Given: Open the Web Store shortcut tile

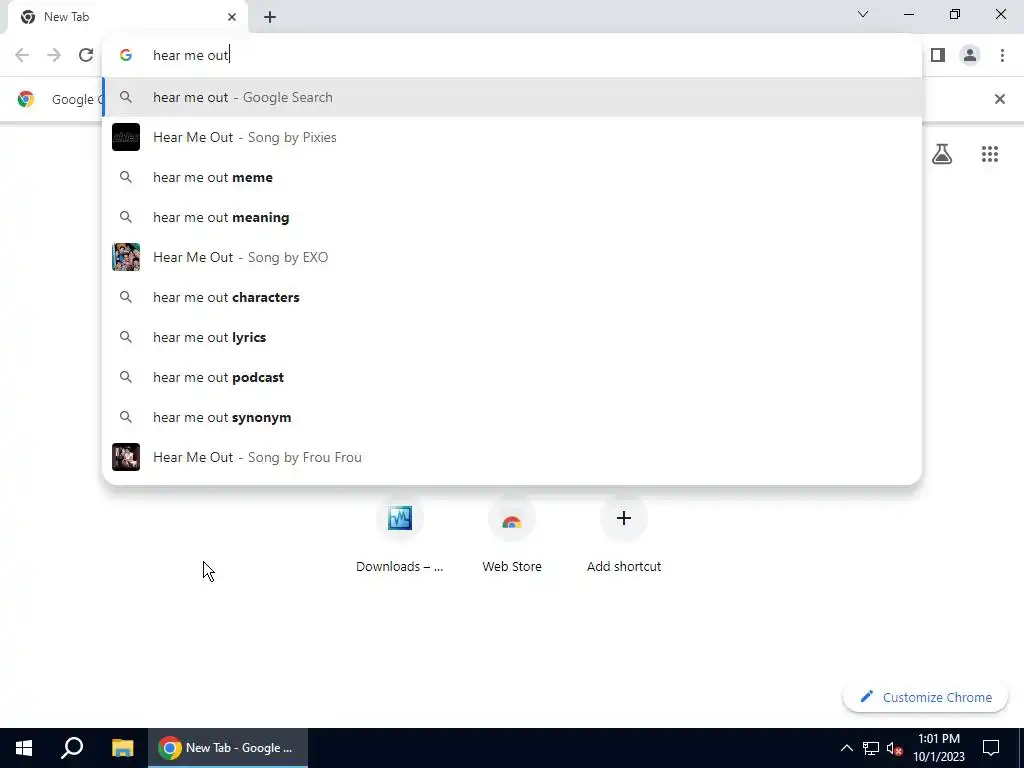Looking at the screenshot, I should click(x=511, y=536).
